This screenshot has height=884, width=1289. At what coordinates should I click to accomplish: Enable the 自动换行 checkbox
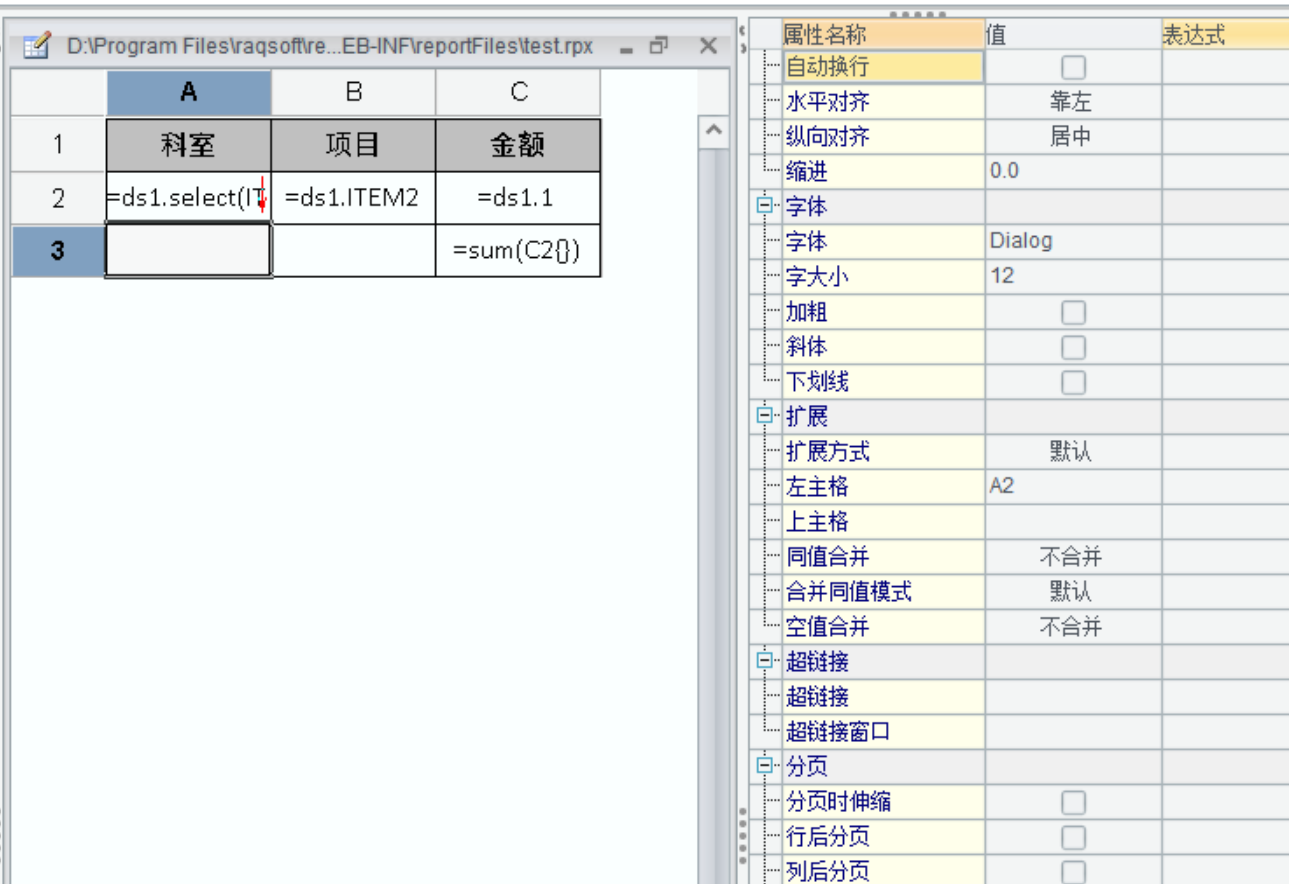[1073, 67]
